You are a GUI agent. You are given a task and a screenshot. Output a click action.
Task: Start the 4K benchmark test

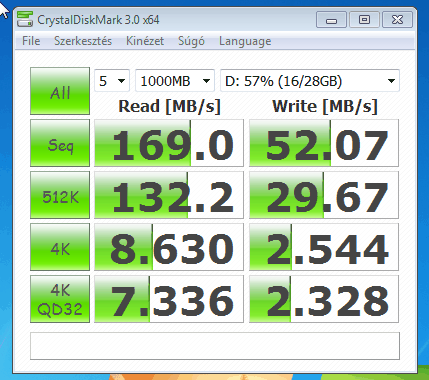[60, 247]
